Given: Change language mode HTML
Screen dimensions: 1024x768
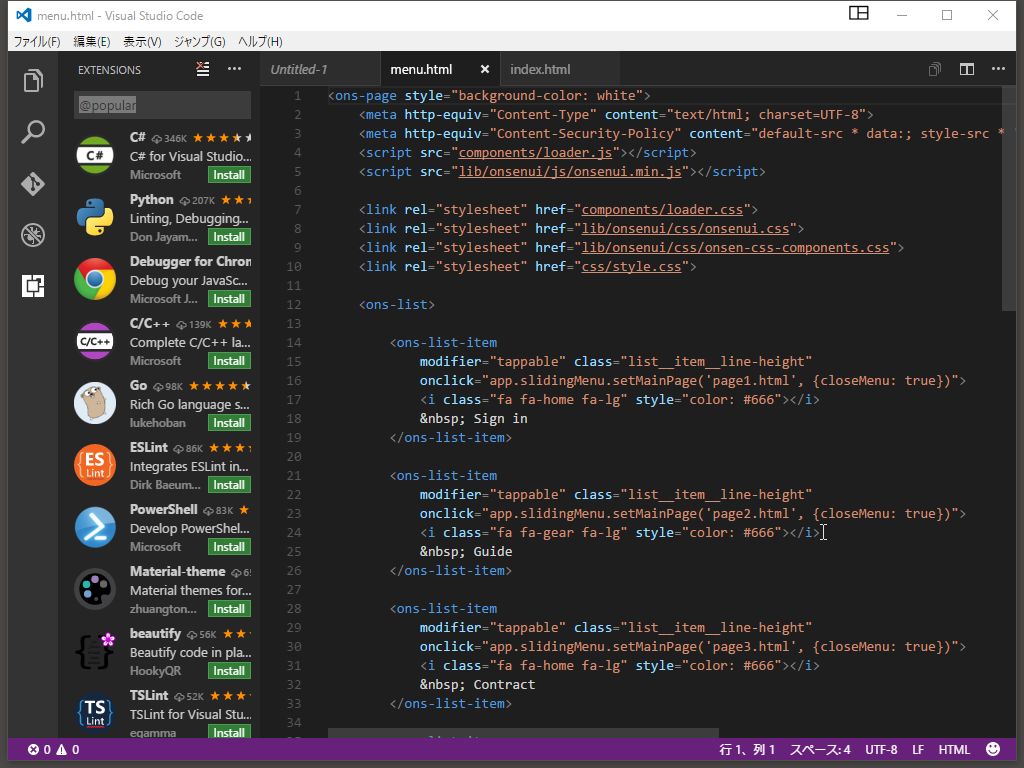Looking at the screenshot, I should pos(954,750).
